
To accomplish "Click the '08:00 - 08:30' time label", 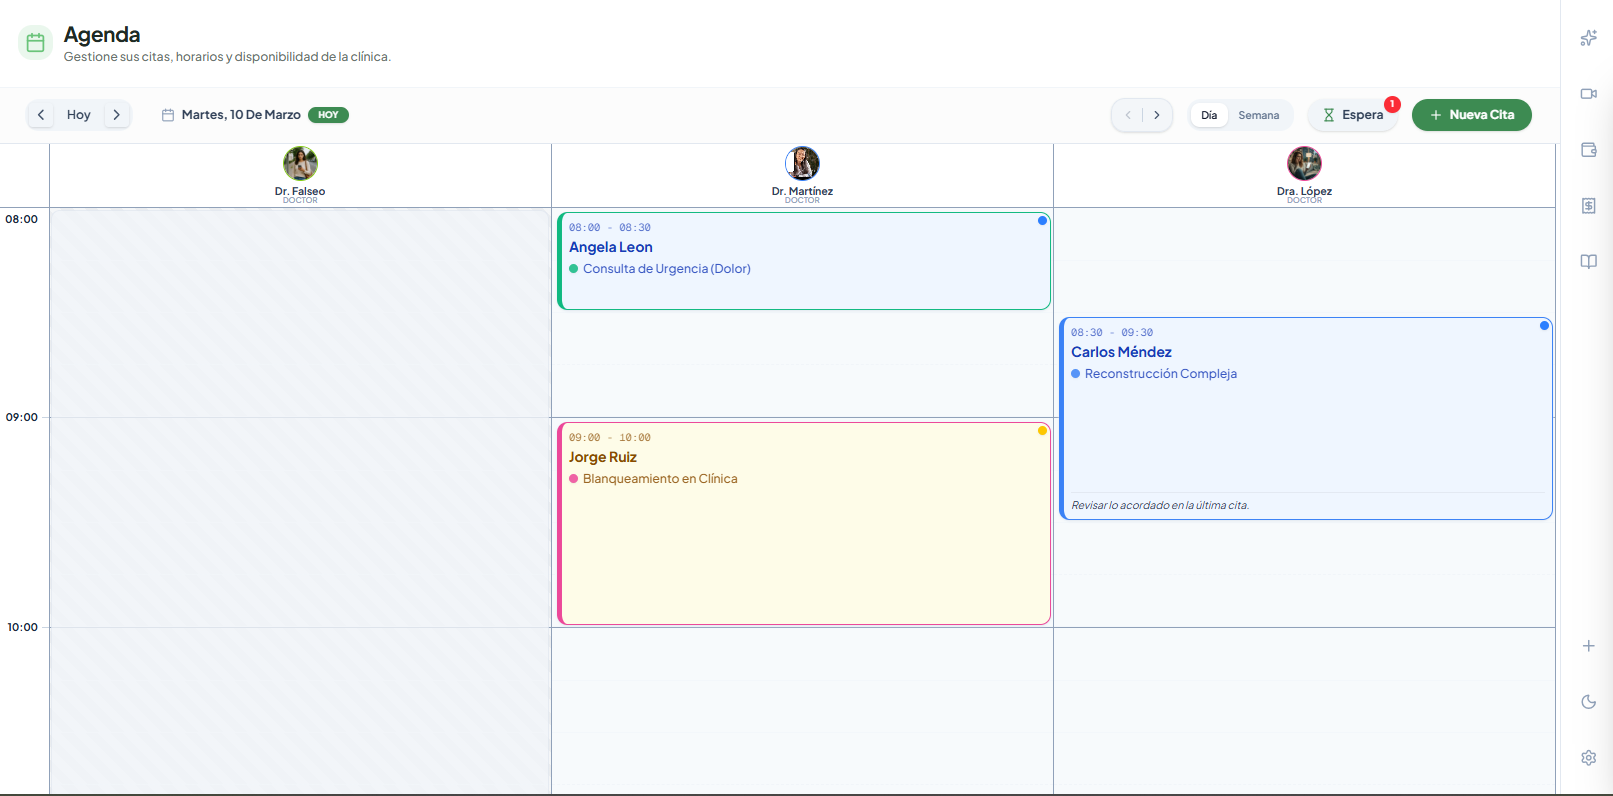I will (x=610, y=228).
